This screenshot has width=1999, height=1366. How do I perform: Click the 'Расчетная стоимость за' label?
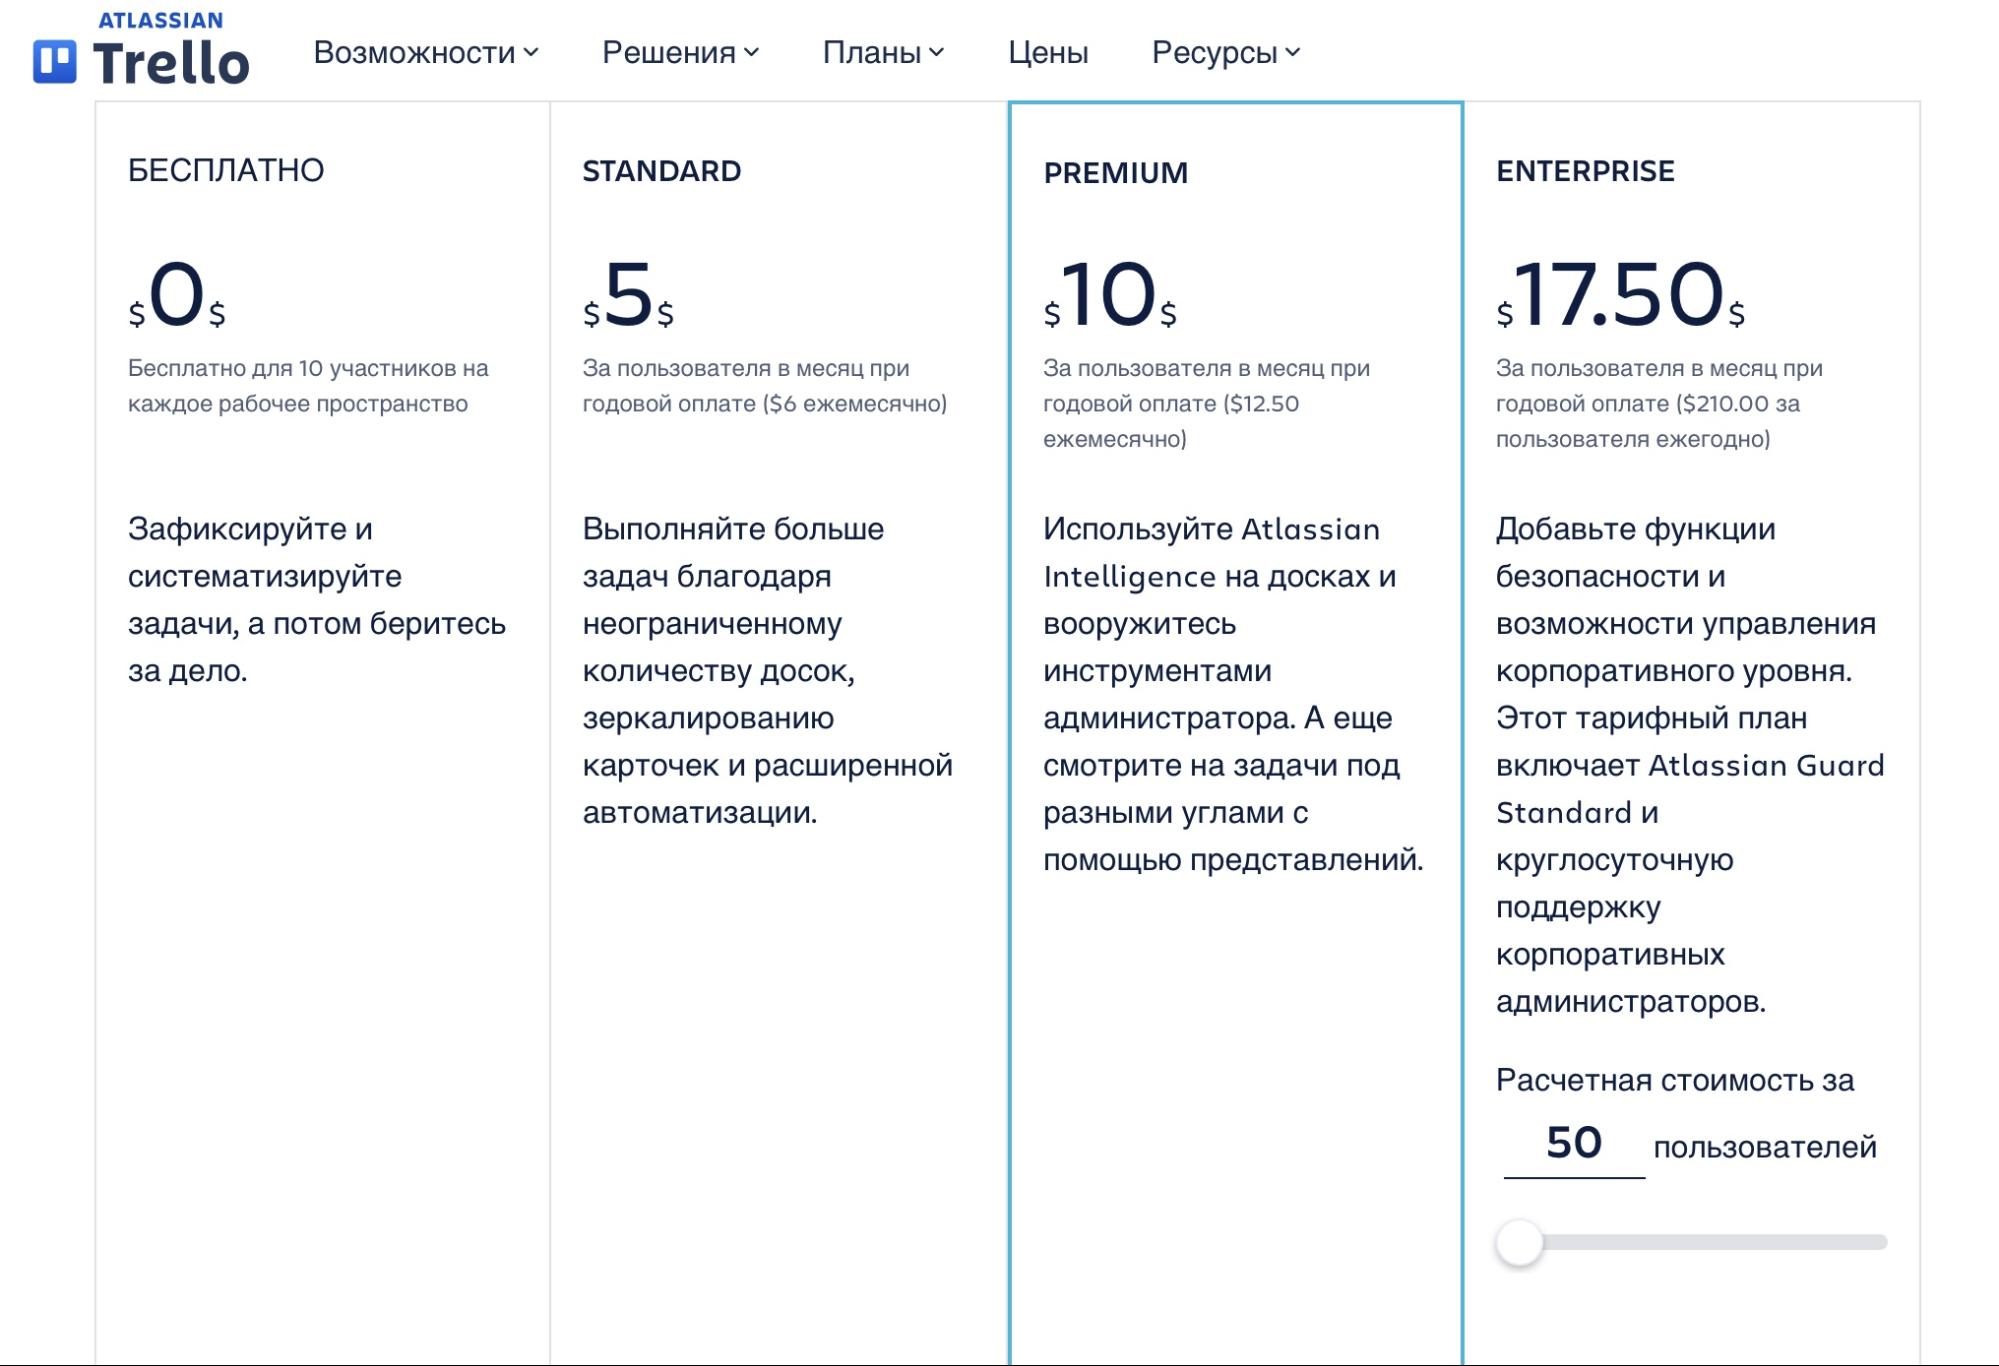click(1675, 1080)
